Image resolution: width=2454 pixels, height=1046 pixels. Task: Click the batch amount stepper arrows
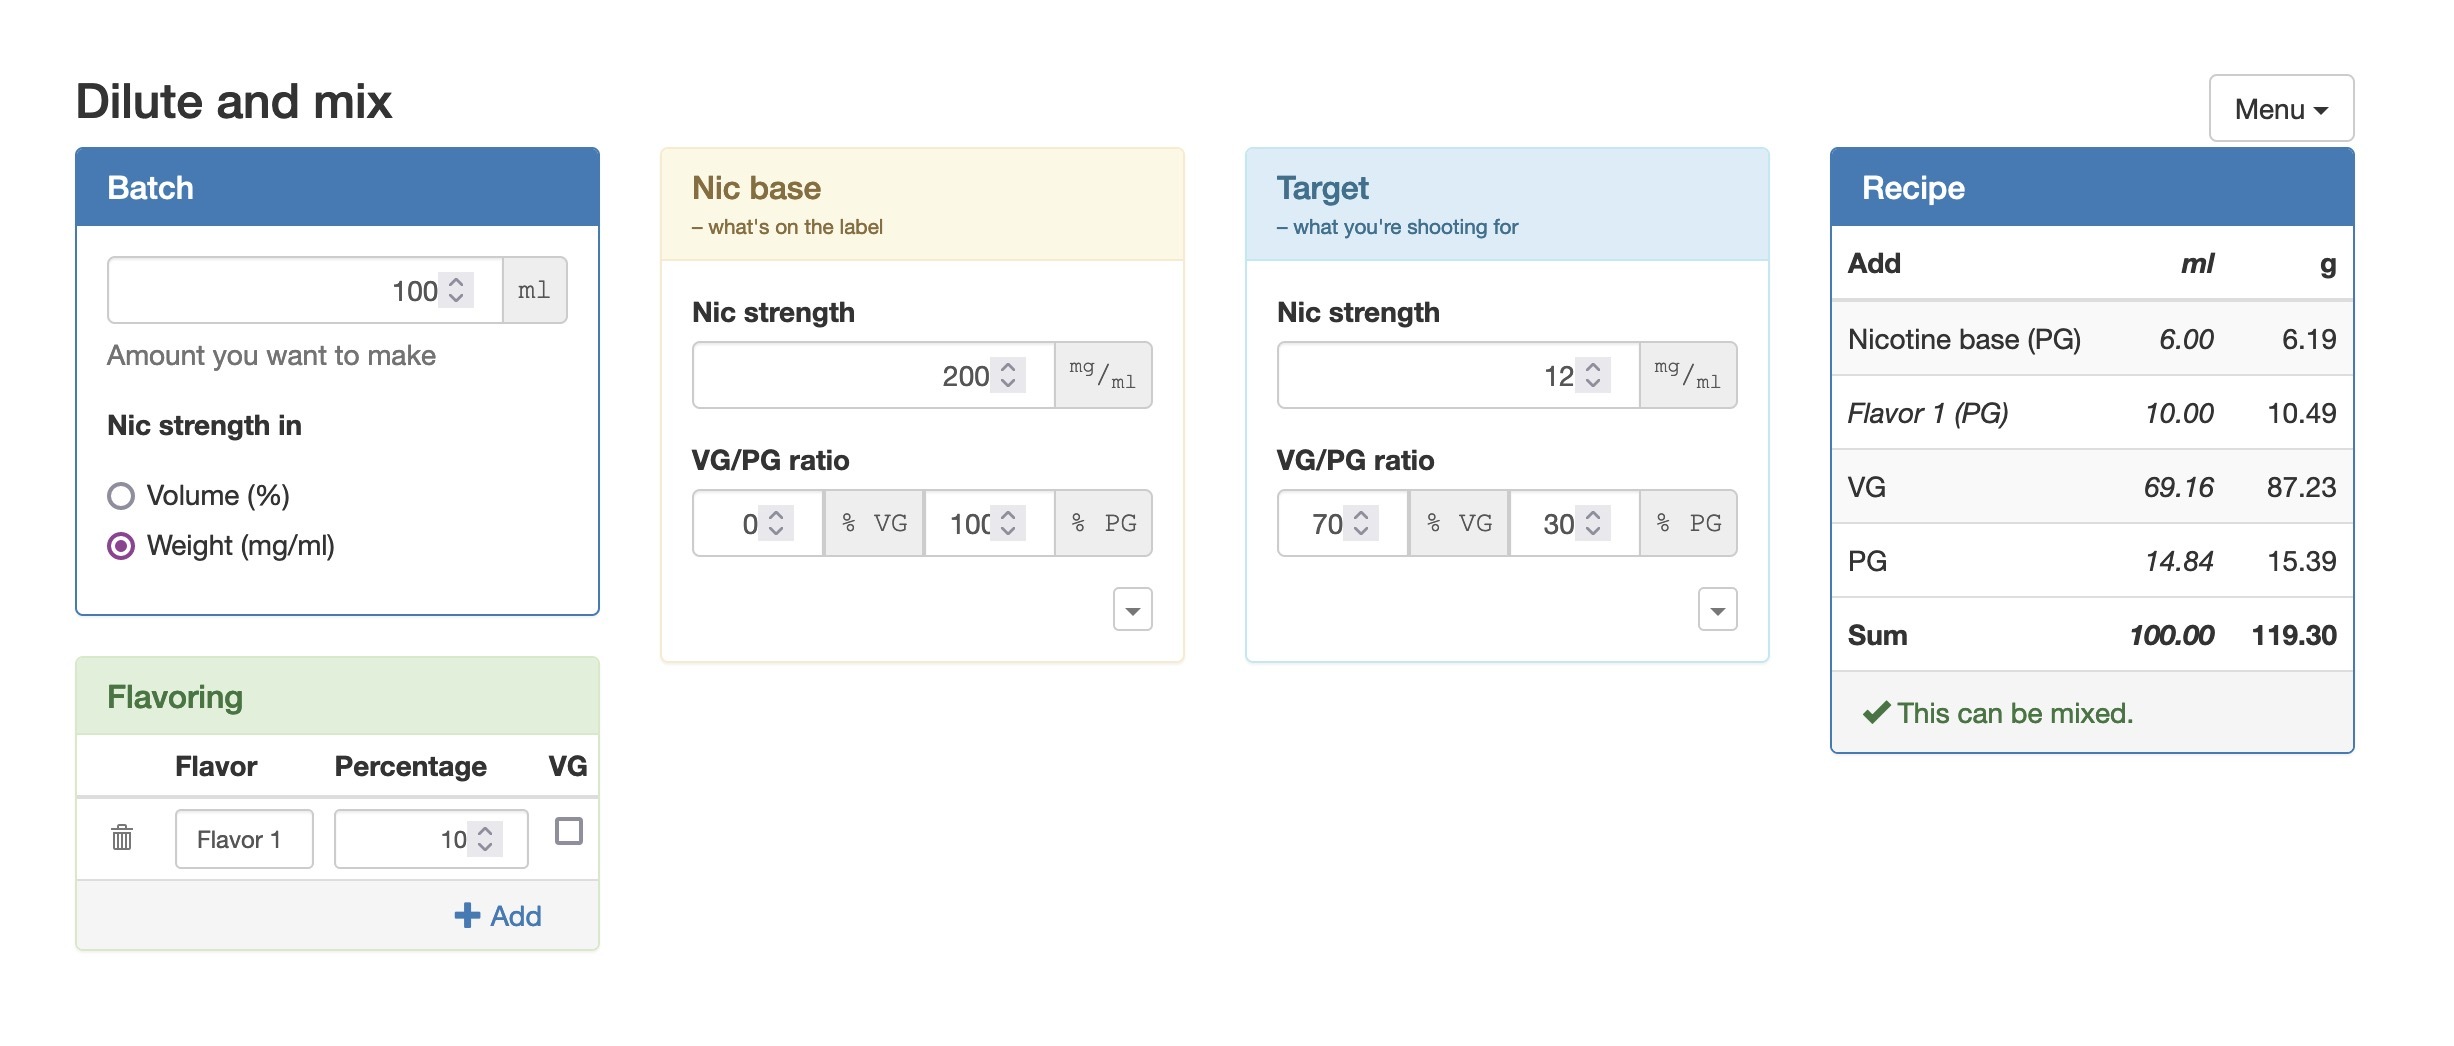pos(456,290)
